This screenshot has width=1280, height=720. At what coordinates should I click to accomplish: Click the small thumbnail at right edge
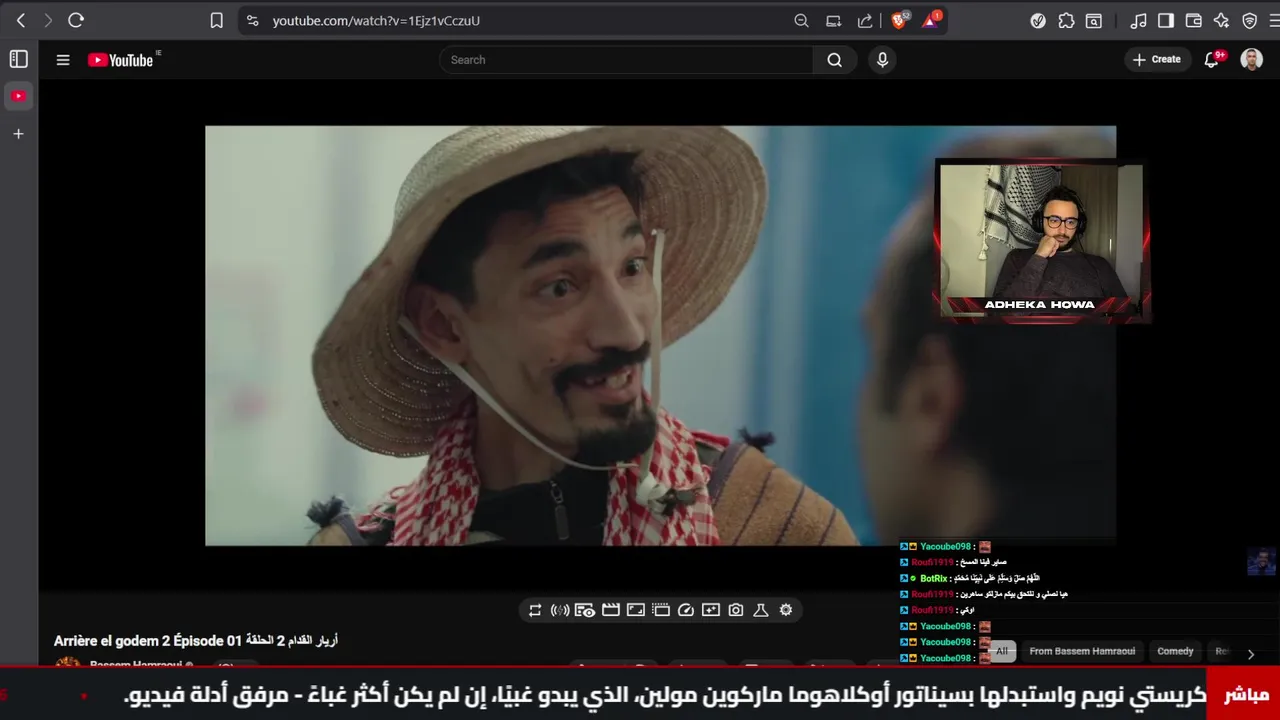(1261, 562)
